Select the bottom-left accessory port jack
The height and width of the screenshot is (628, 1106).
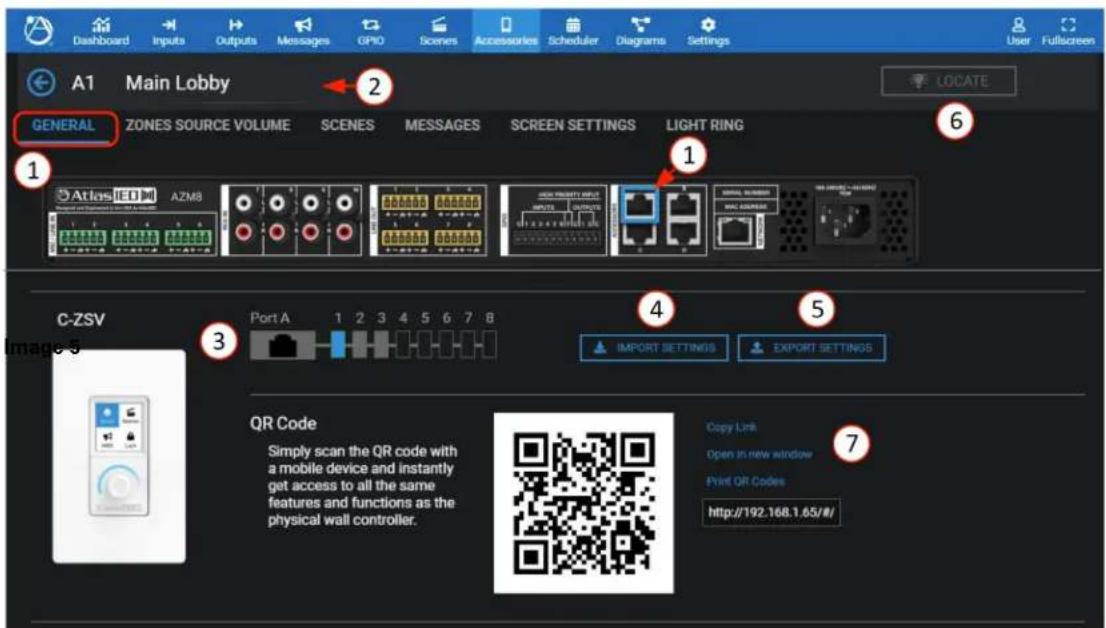click(x=640, y=236)
